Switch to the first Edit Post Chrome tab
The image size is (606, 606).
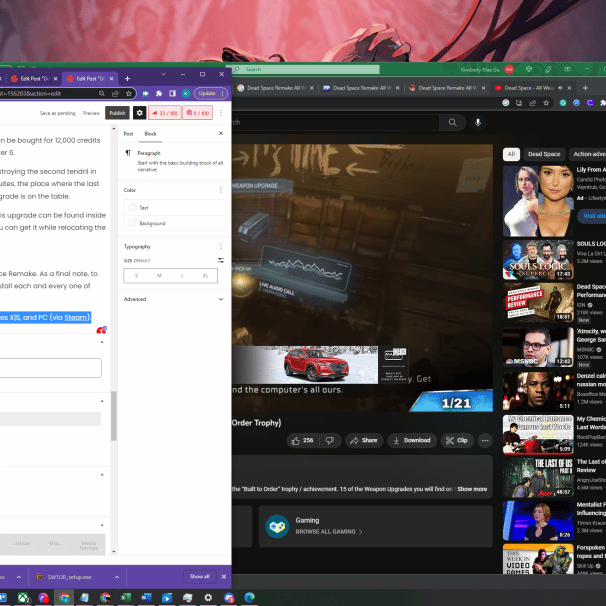point(34,78)
